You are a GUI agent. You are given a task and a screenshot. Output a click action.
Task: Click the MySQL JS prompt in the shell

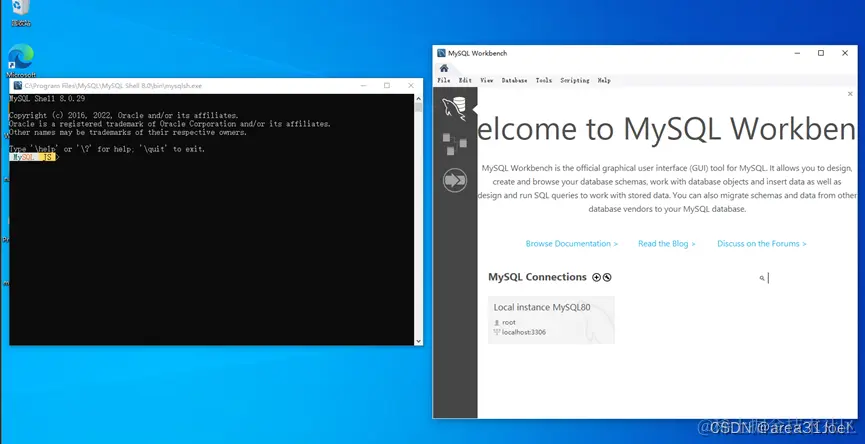(x=34, y=158)
